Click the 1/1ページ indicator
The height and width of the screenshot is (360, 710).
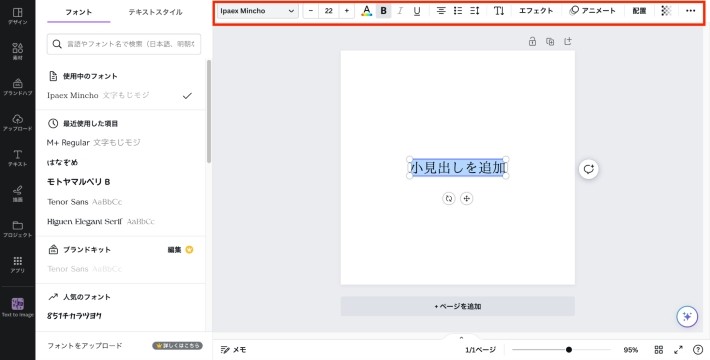pyautogui.click(x=480, y=350)
